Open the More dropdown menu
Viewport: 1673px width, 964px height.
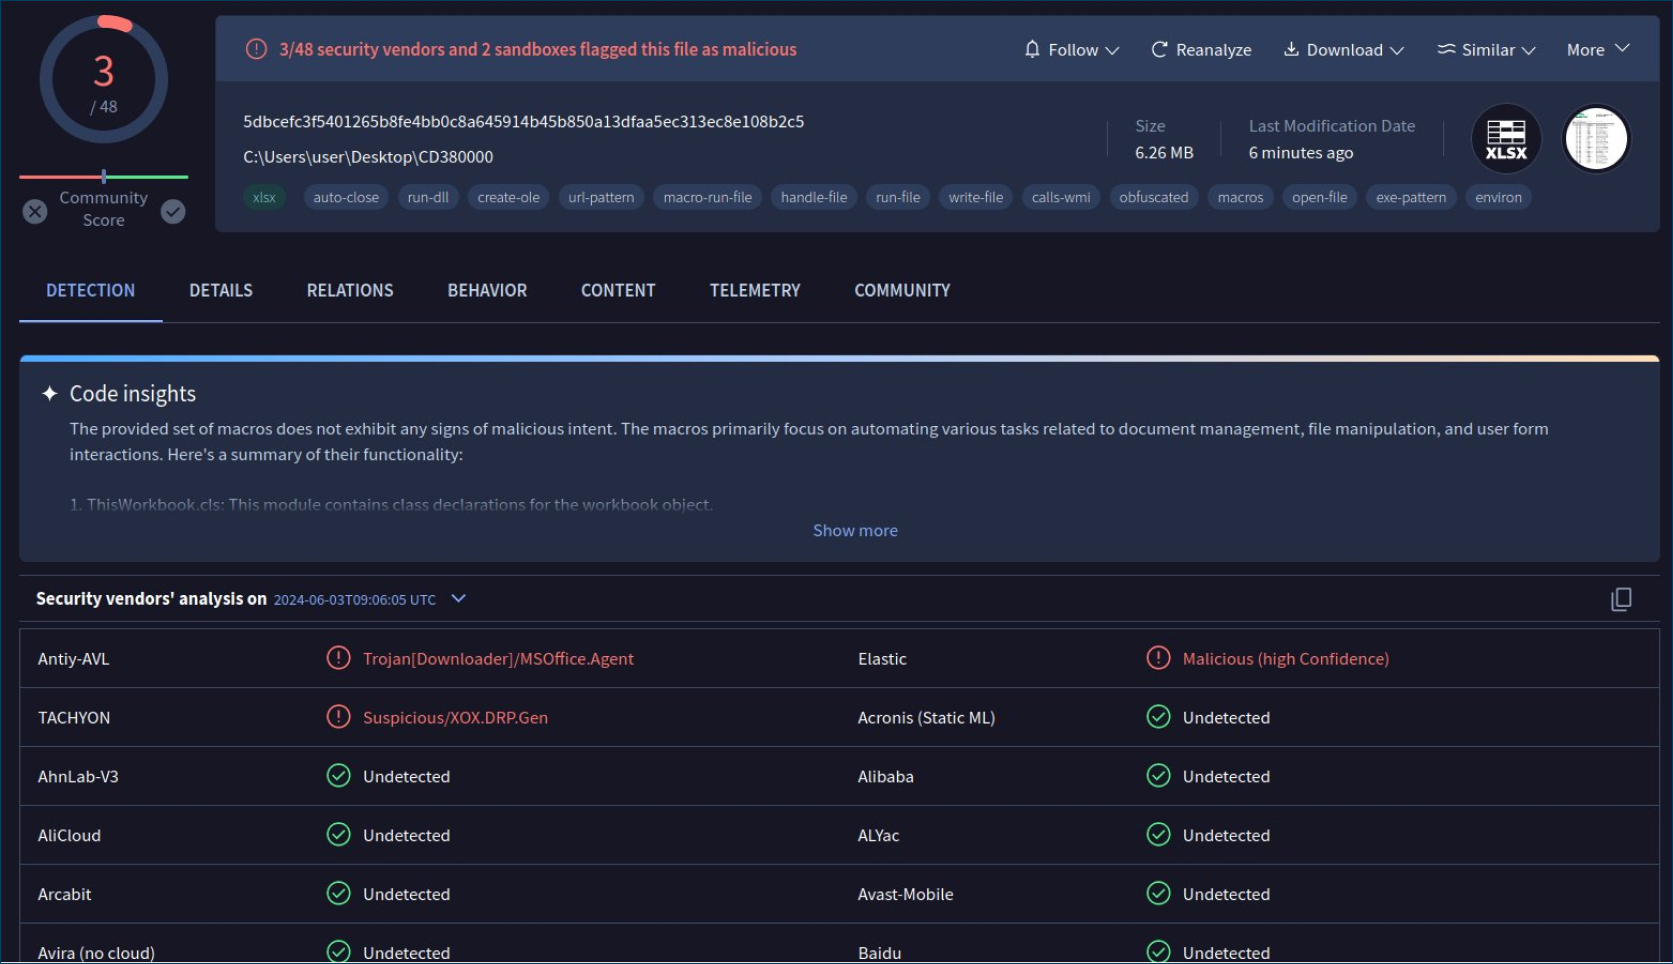click(1598, 50)
